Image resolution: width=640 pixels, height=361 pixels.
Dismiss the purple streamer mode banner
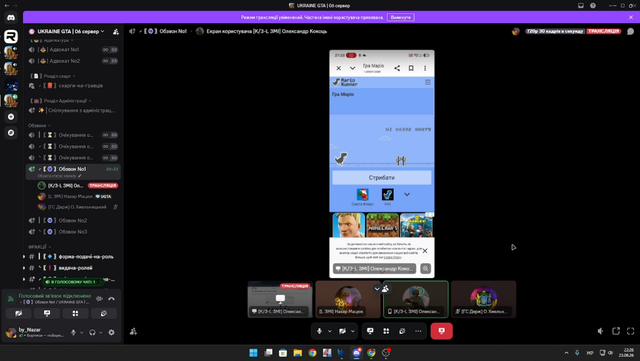pos(631,17)
